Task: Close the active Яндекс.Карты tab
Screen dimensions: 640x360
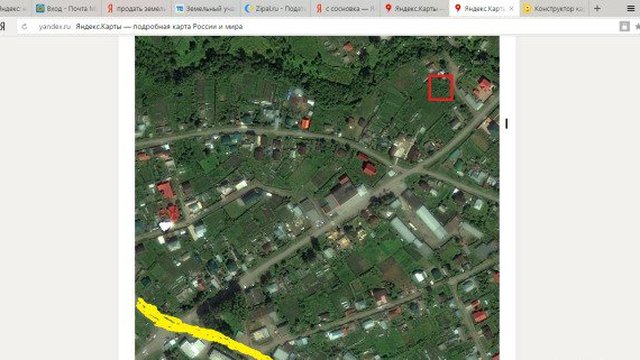Action: [511, 8]
